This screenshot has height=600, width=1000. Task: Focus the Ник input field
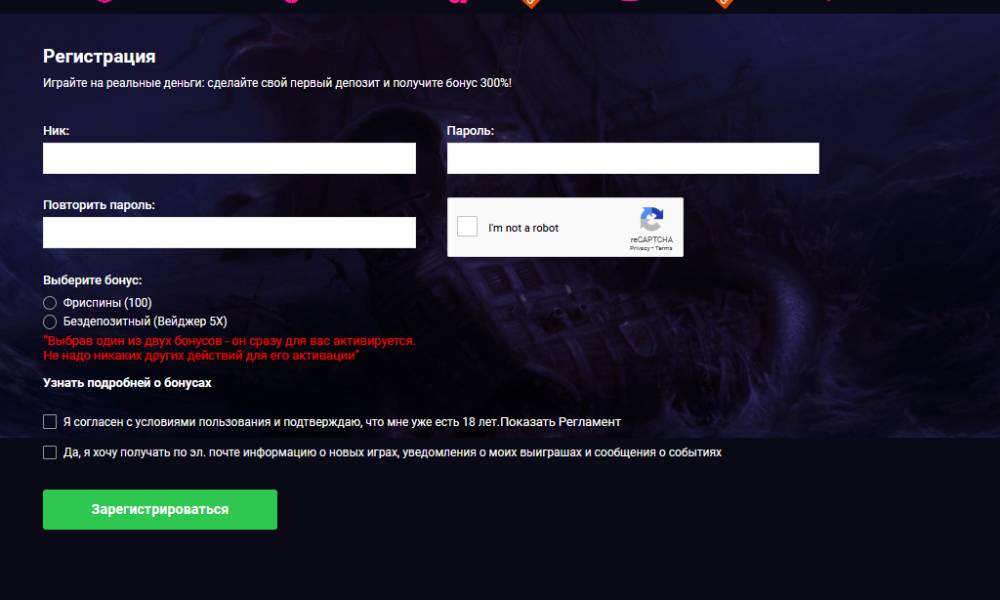[x=229, y=158]
